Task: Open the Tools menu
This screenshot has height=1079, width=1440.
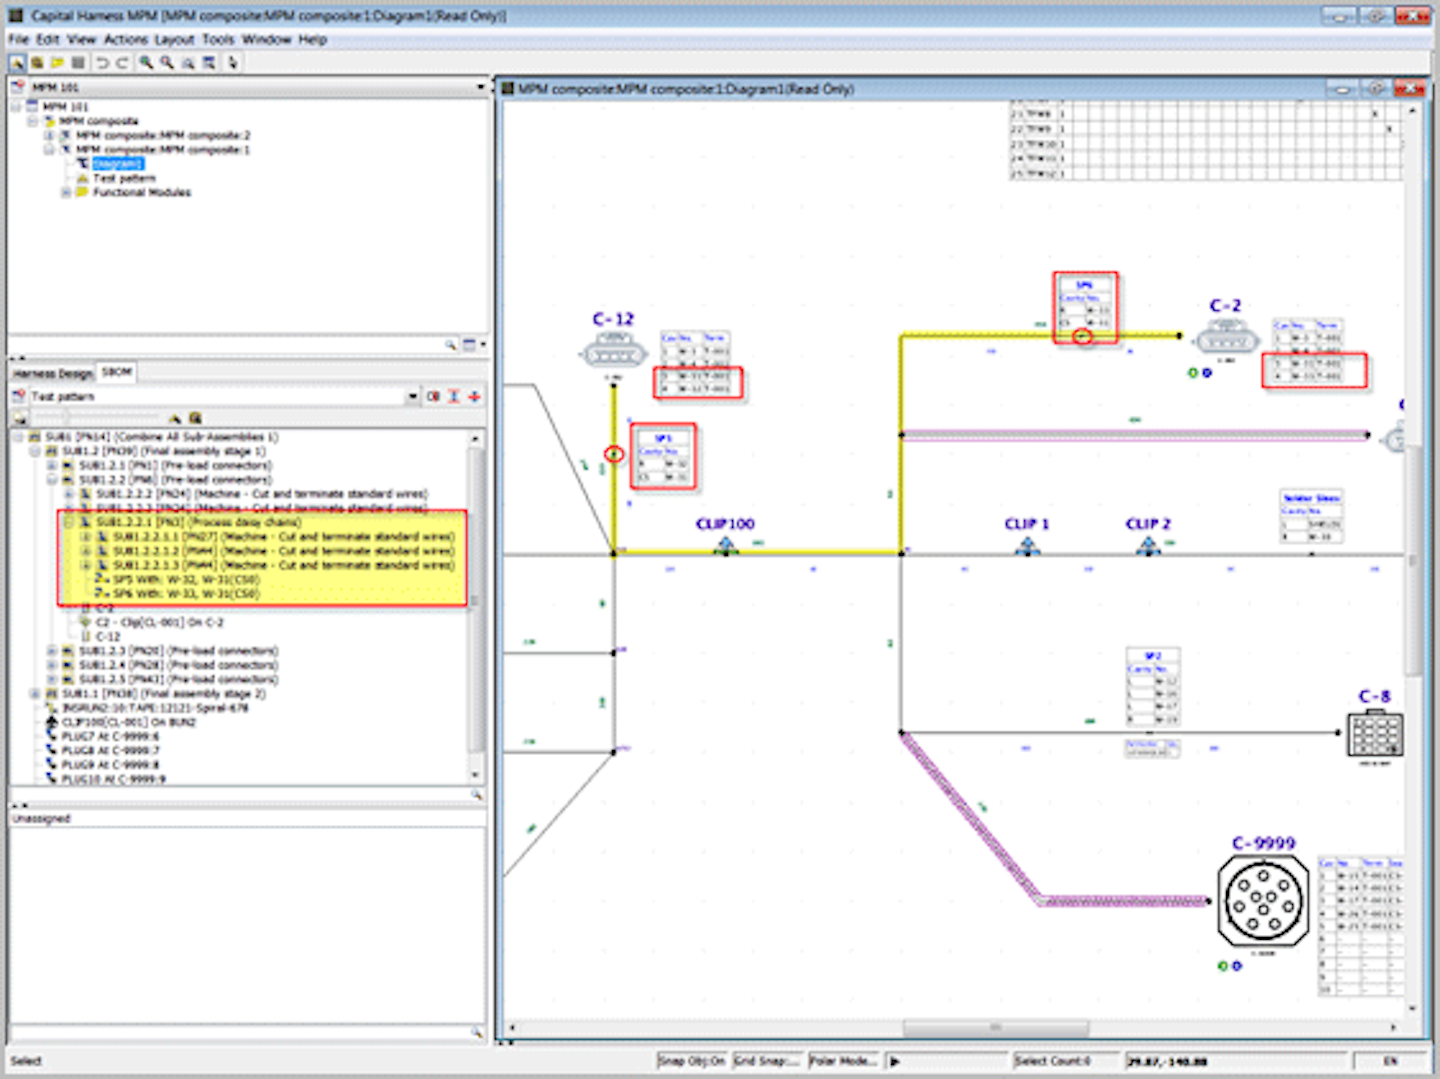Action: (217, 39)
